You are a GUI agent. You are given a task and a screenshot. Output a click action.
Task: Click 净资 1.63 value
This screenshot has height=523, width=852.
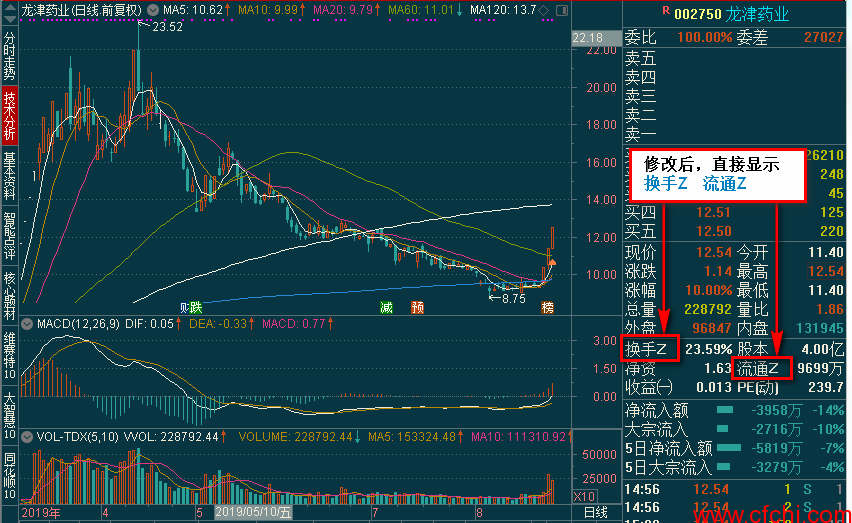[717, 368]
